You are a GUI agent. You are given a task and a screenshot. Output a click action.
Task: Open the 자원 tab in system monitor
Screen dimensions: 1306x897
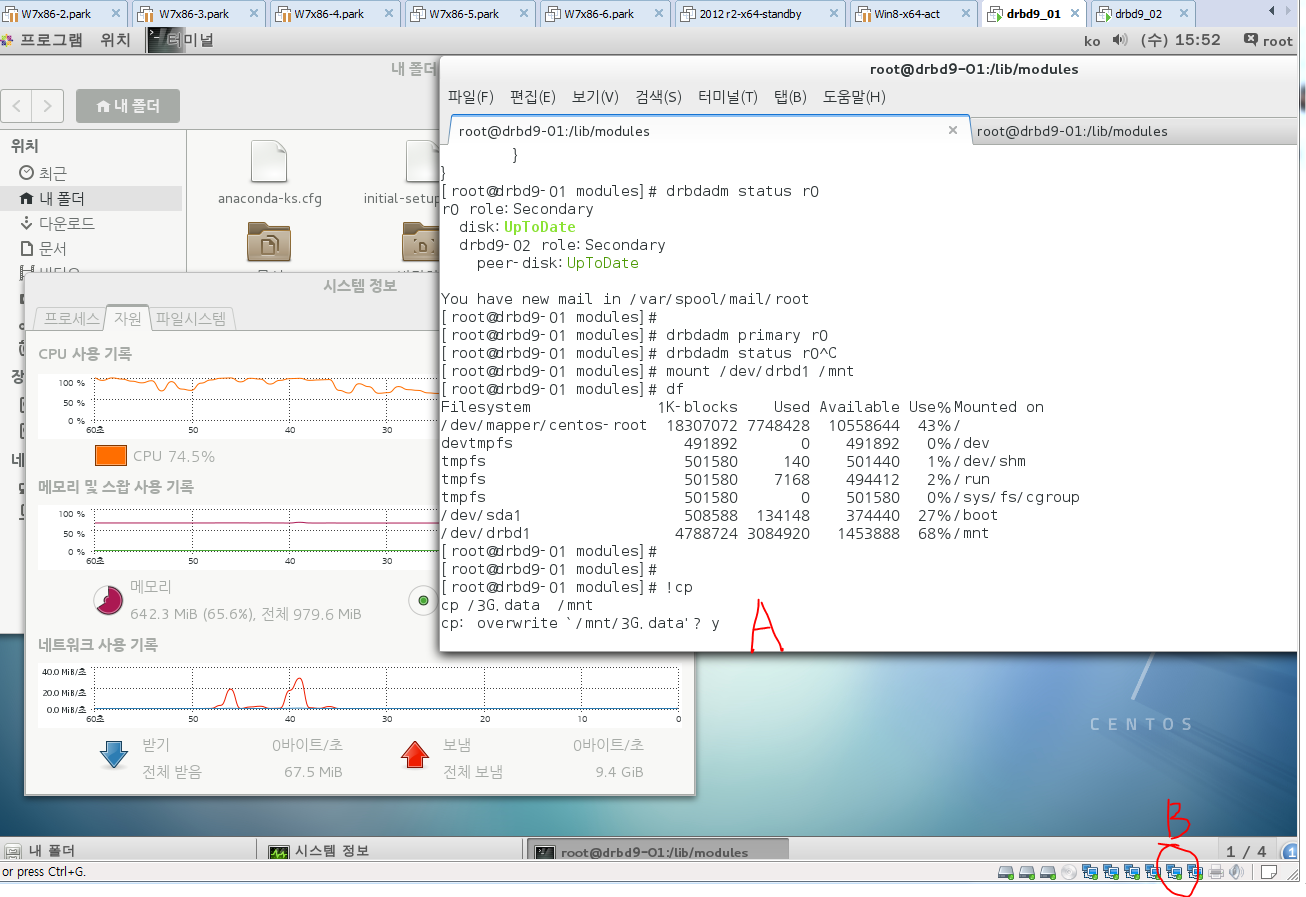point(128,319)
